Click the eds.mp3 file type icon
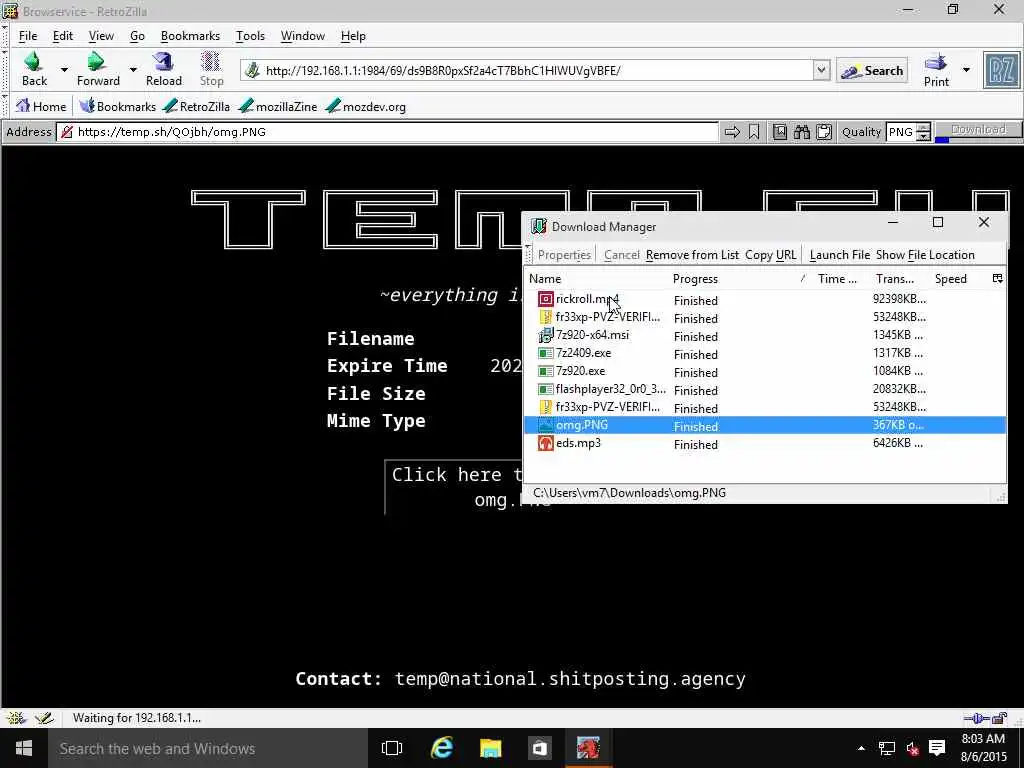The height and width of the screenshot is (768, 1024). 545,443
